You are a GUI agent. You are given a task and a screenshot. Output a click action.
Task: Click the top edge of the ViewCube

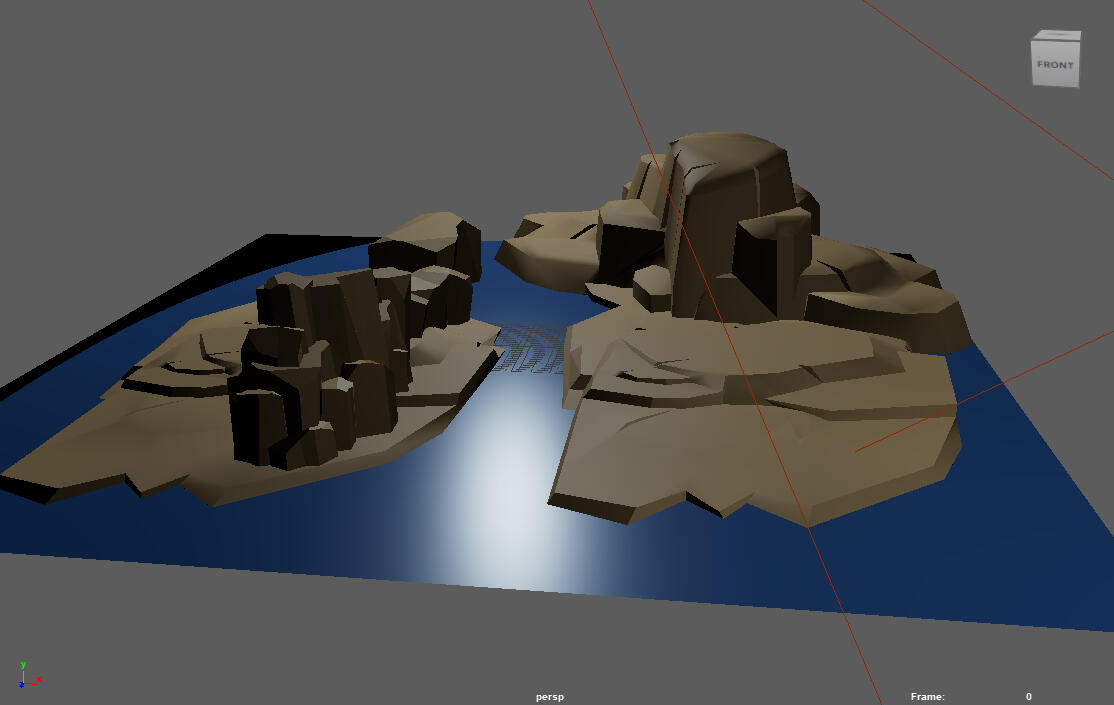(x=1057, y=39)
